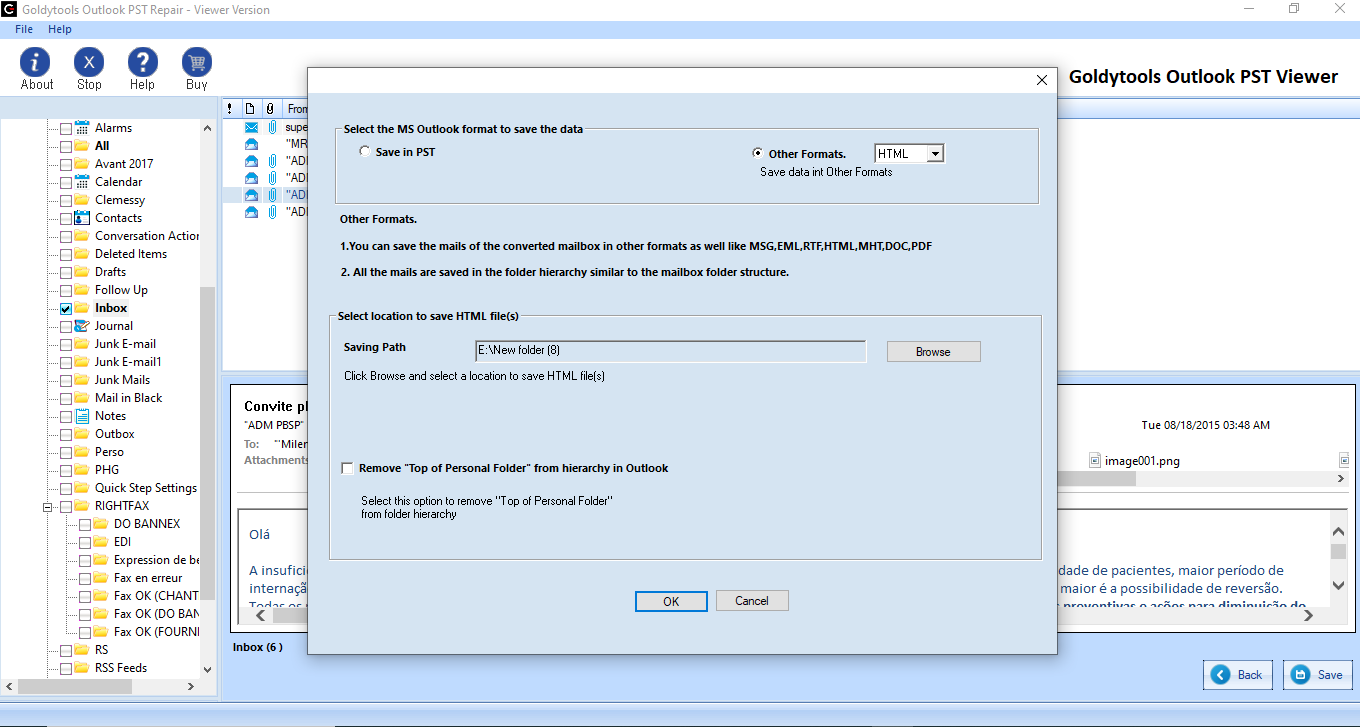
Task: Click the Journal folder icon
Action: pyautogui.click(x=82, y=326)
